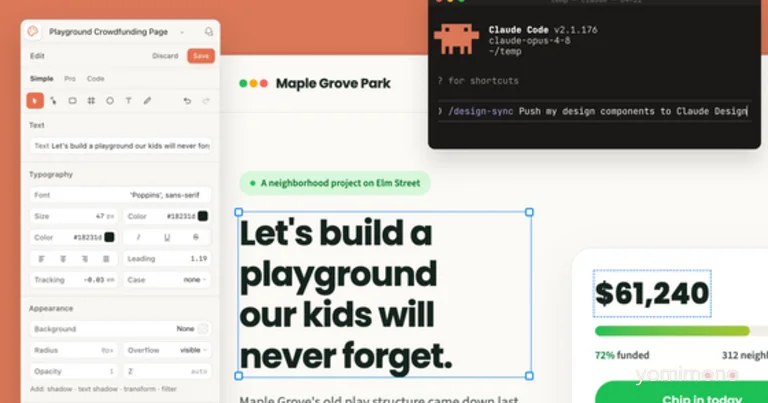Align text right
The image size is (768, 403).
pyautogui.click(x=84, y=259)
